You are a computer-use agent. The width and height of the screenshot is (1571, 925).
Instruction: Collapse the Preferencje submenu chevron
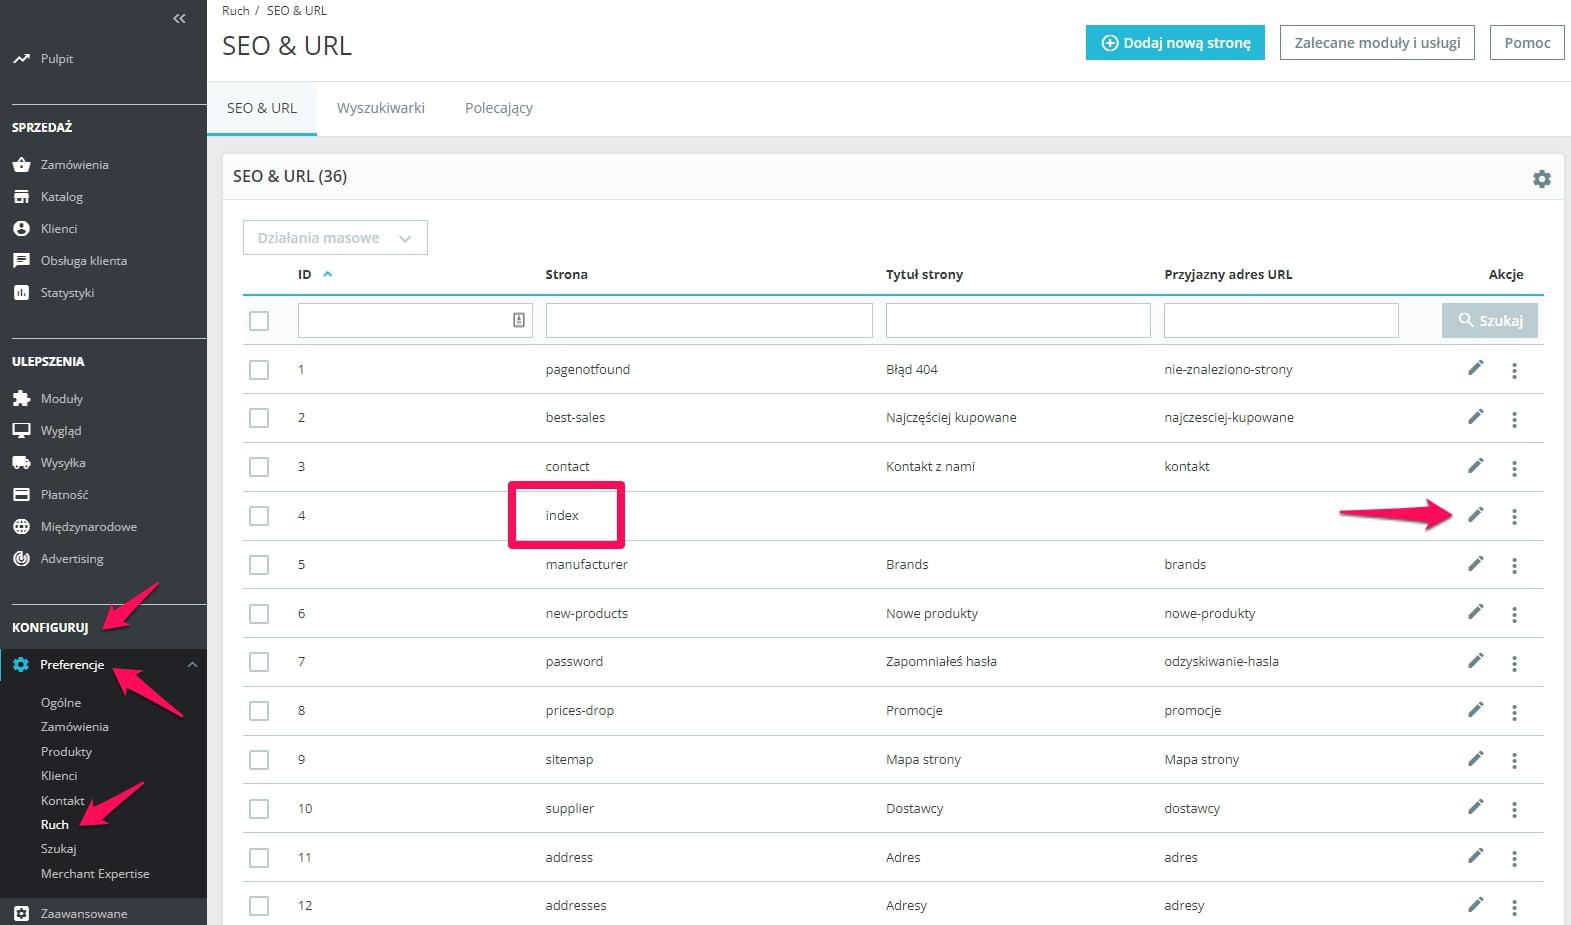[192, 665]
